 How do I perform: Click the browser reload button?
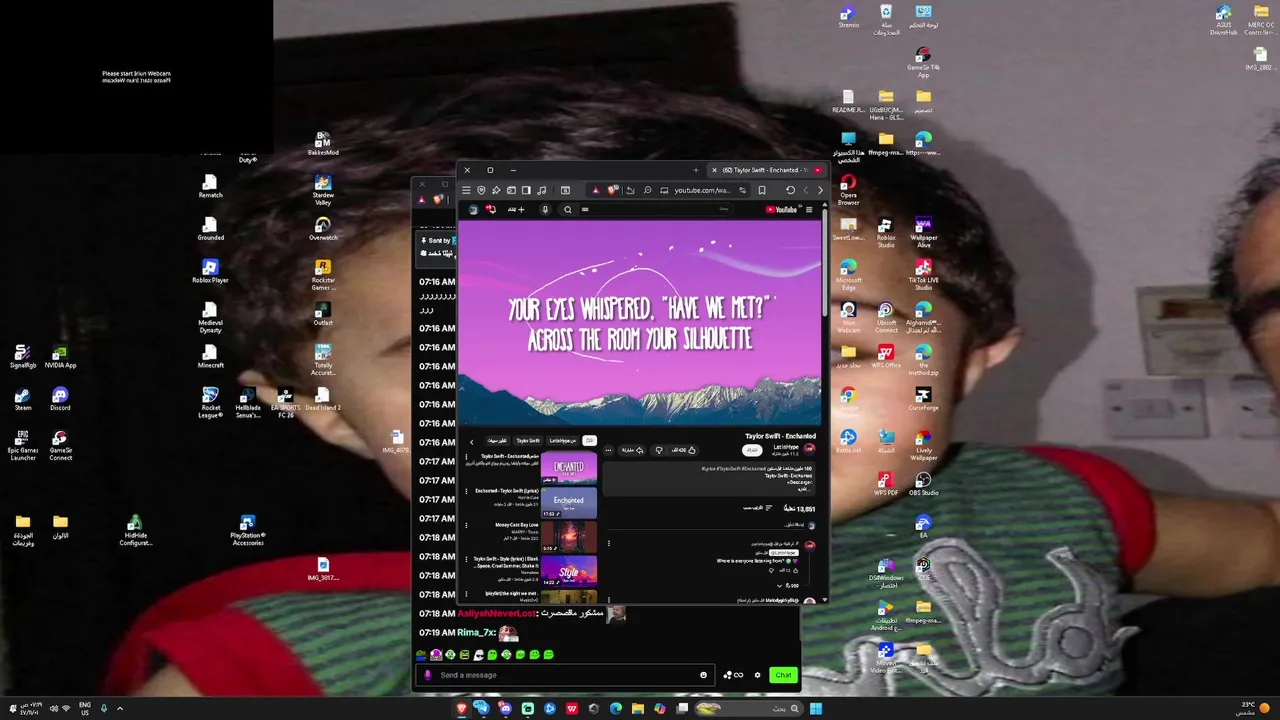click(x=790, y=190)
